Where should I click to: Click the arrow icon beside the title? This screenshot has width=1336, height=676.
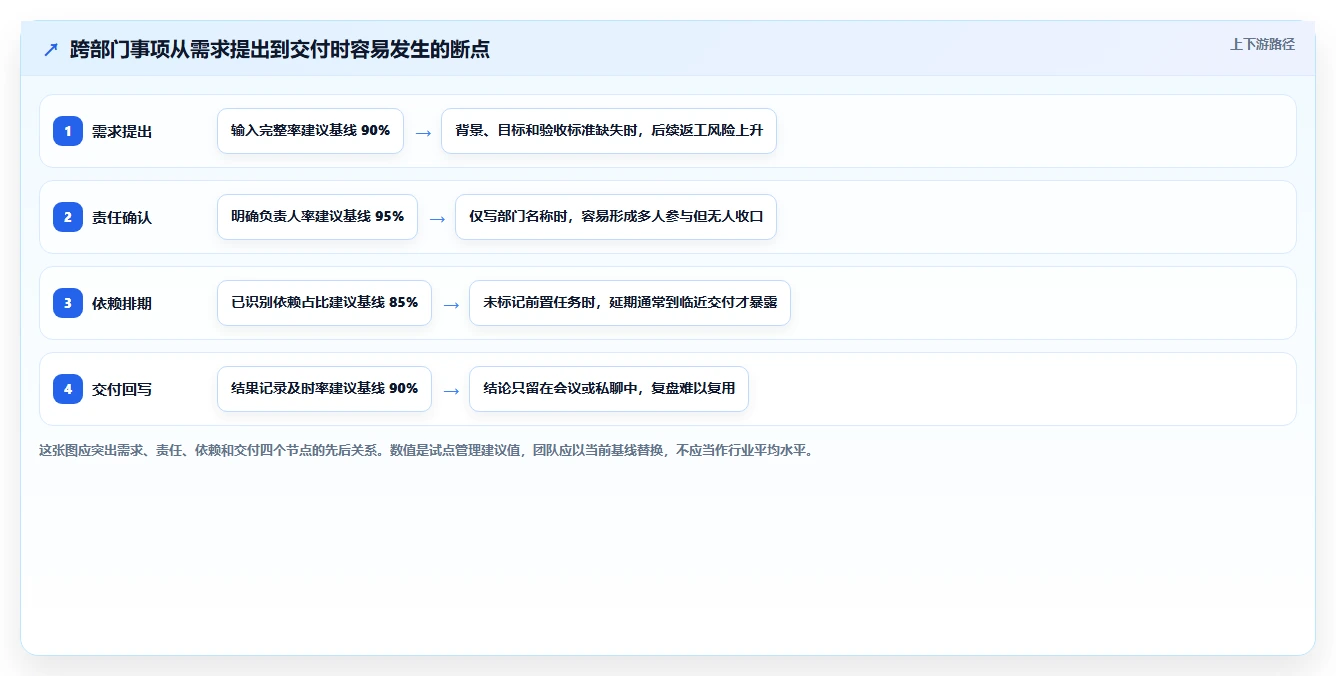tap(51, 50)
